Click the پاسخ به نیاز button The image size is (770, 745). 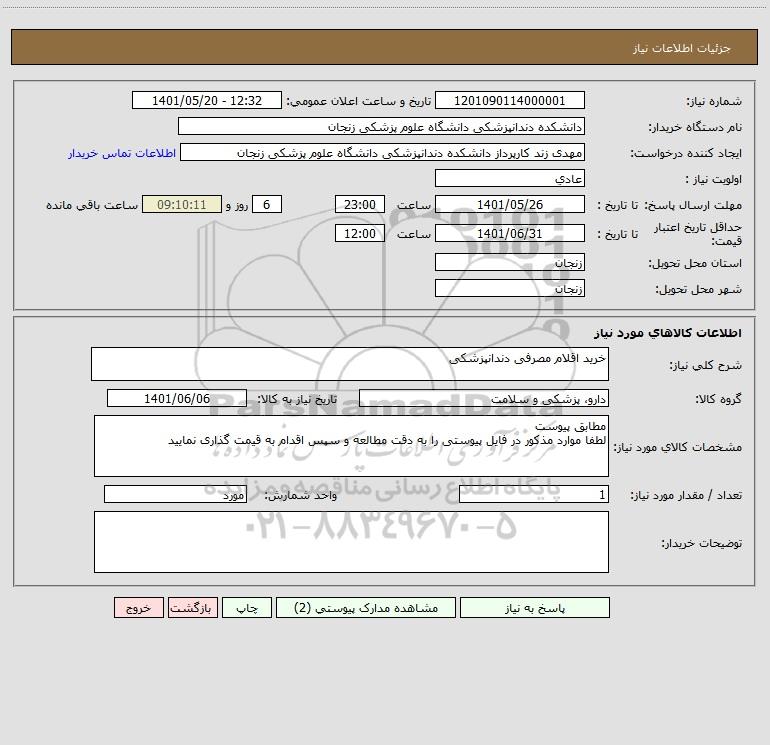(x=534, y=608)
